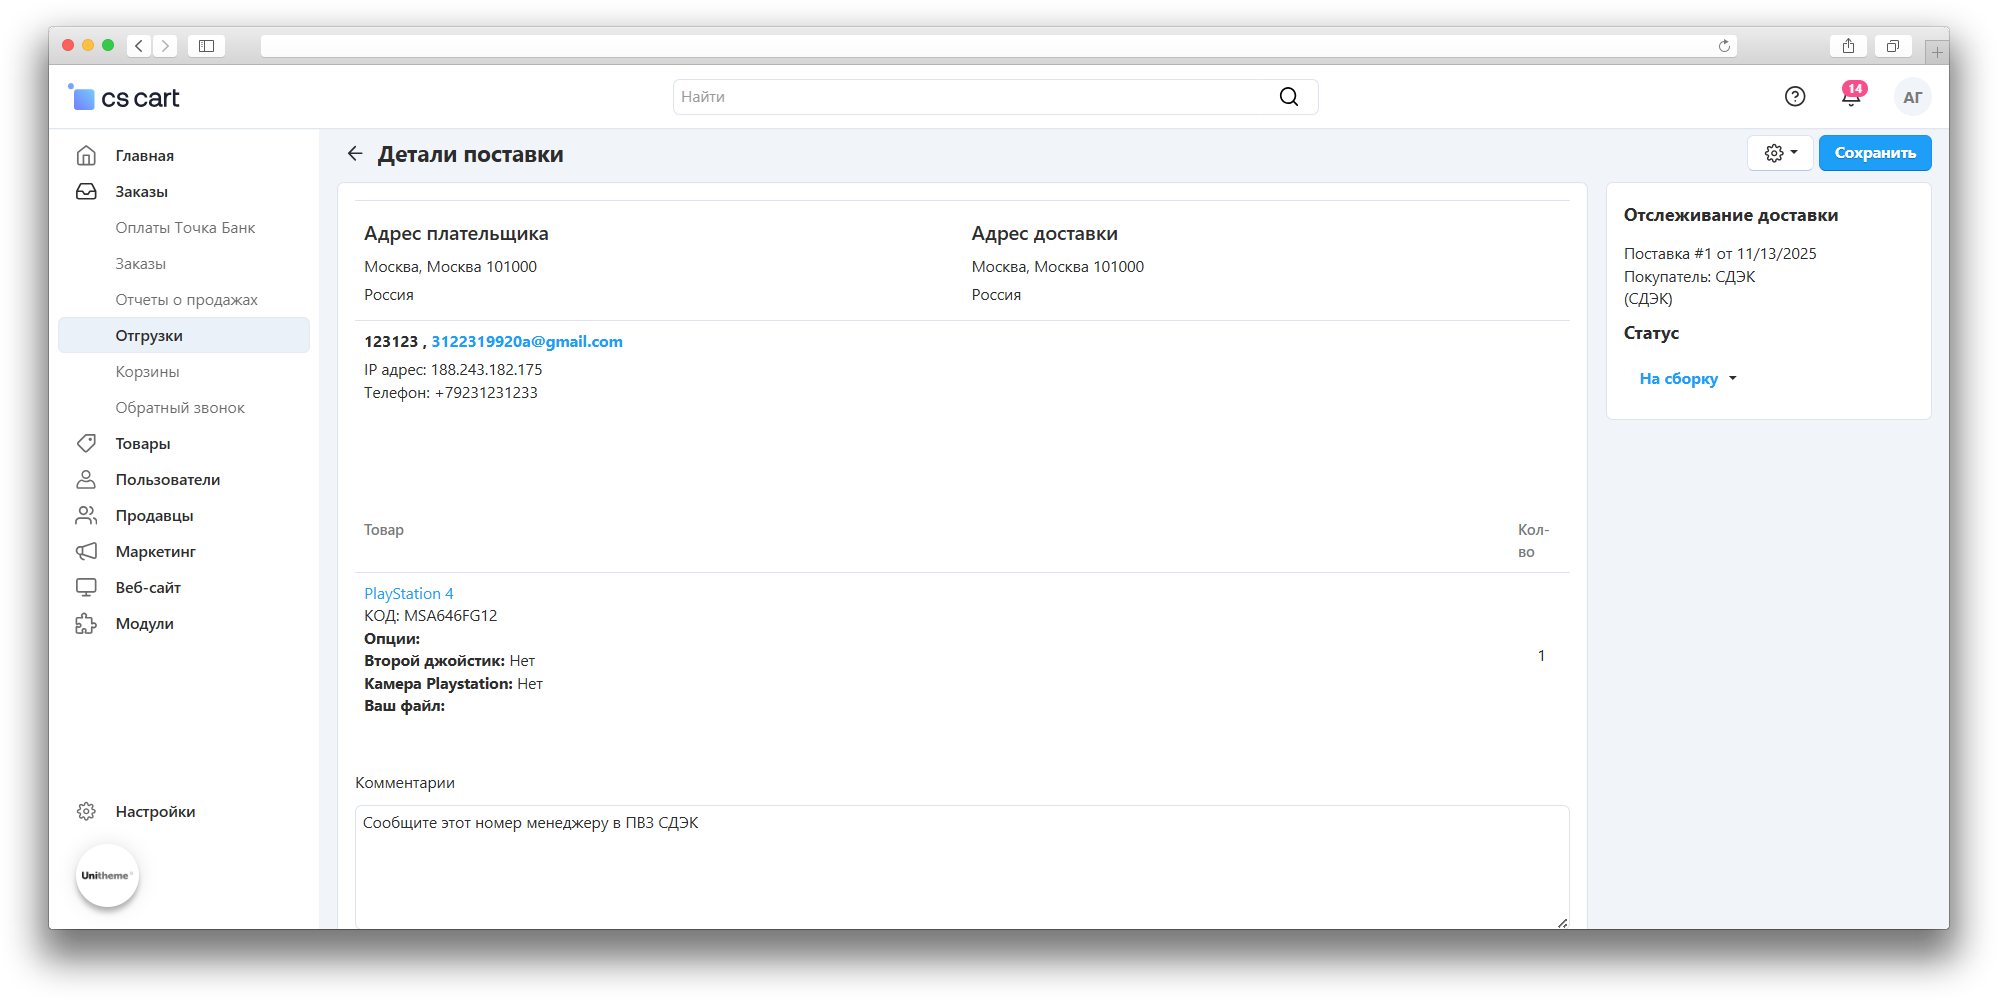This screenshot has height=1000, width=1998.
Task: Open the gear actions dropdown near Сохранить
Action: point(1780,153)
